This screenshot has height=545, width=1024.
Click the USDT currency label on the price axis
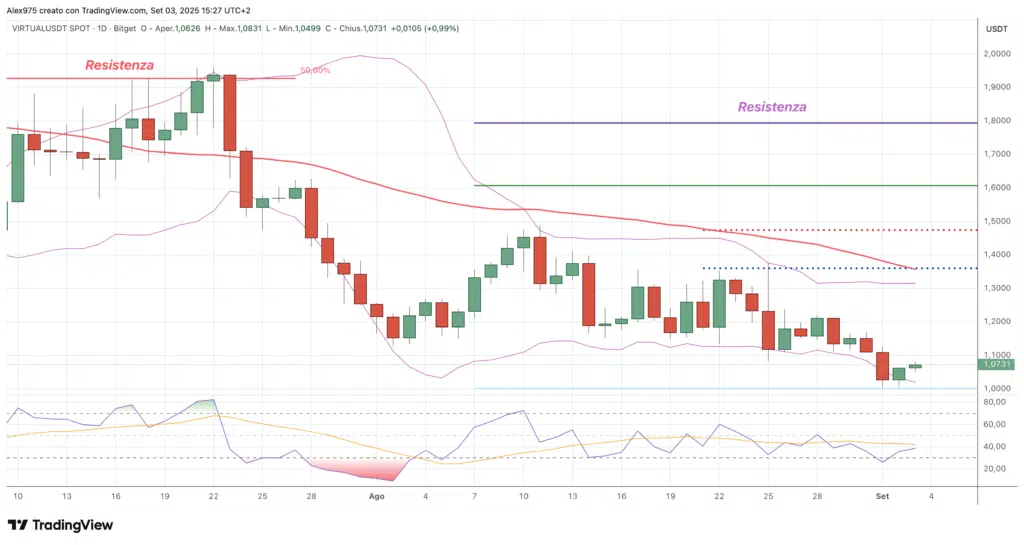click(x=996, y=29)
